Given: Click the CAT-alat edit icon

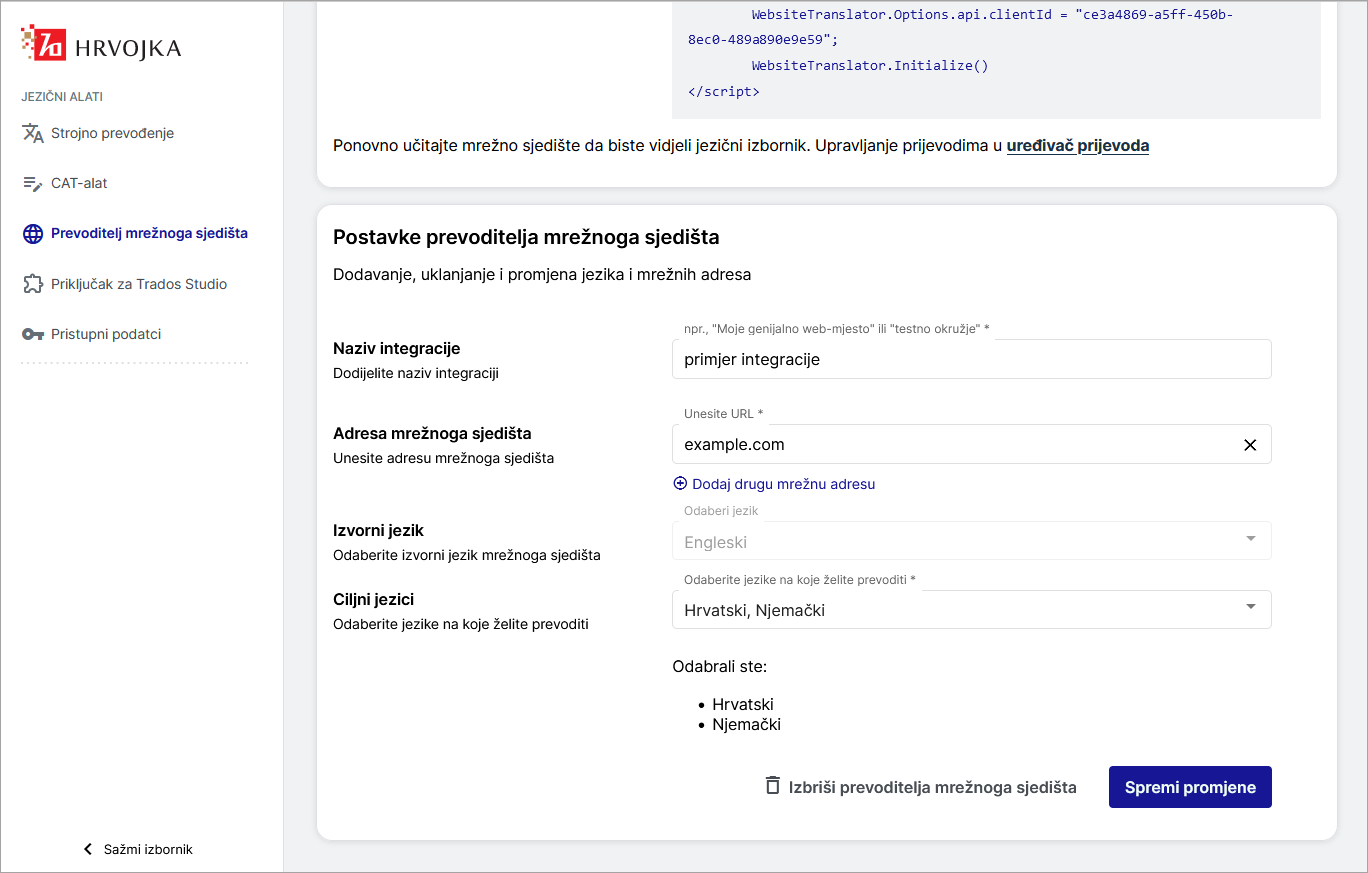Looking at the screenshot, I should tap(33, 183).
